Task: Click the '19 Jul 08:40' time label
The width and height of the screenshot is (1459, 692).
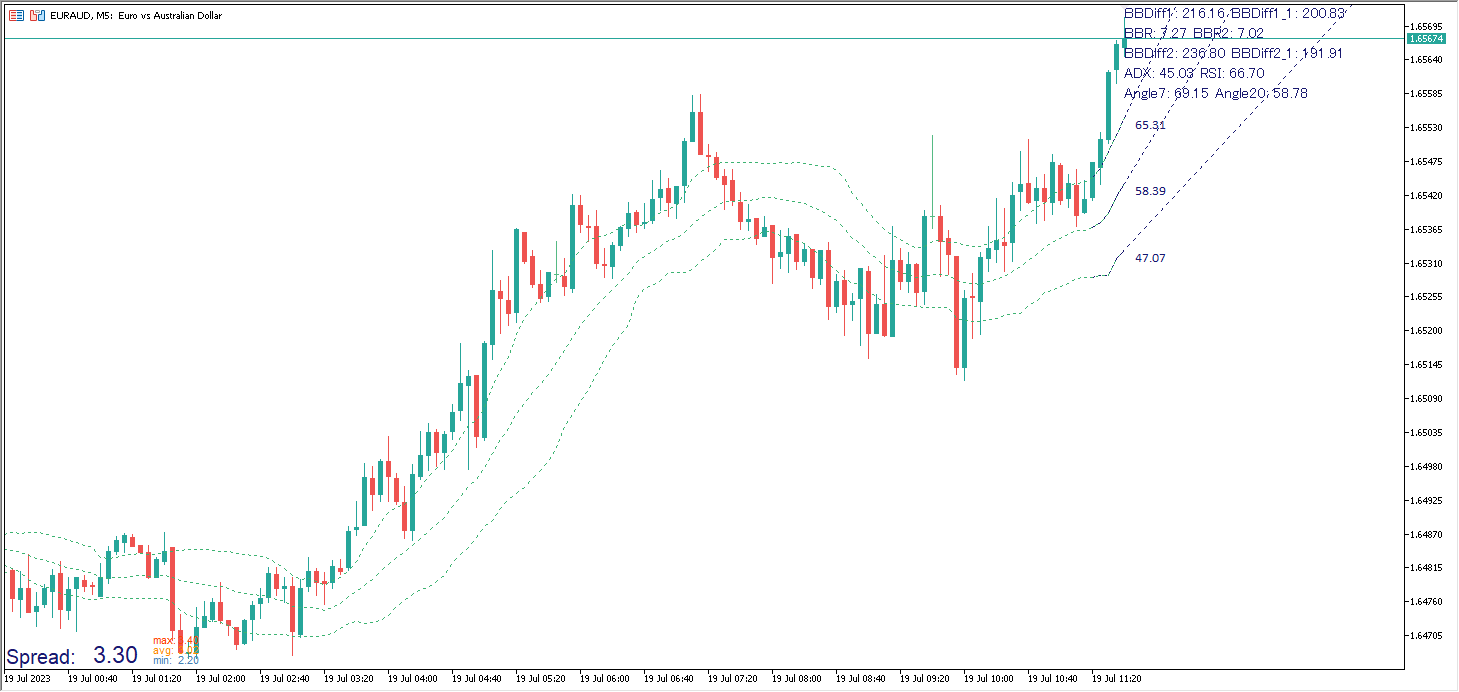Action: (860, 678)
